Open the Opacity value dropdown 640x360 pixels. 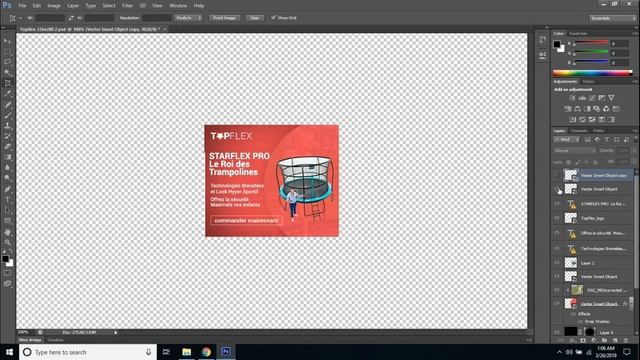coord(633,151)
